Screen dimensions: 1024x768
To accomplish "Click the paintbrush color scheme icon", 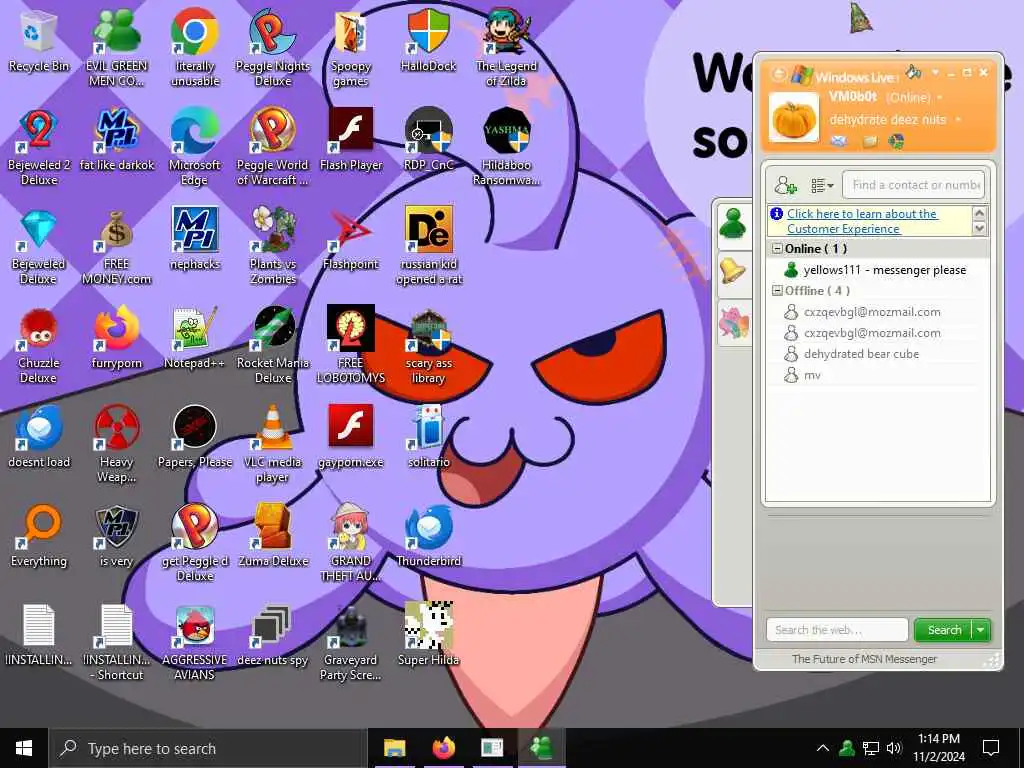I will [913, 71].
